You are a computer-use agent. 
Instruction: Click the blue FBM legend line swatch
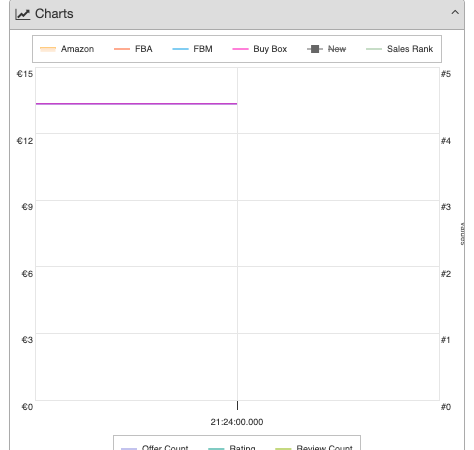click(180, 49)
